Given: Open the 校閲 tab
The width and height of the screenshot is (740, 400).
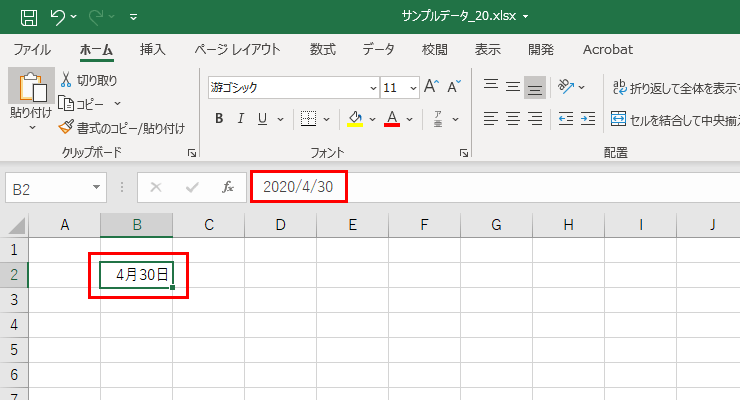Looking at the screenshot, I should tap(435, 49).
